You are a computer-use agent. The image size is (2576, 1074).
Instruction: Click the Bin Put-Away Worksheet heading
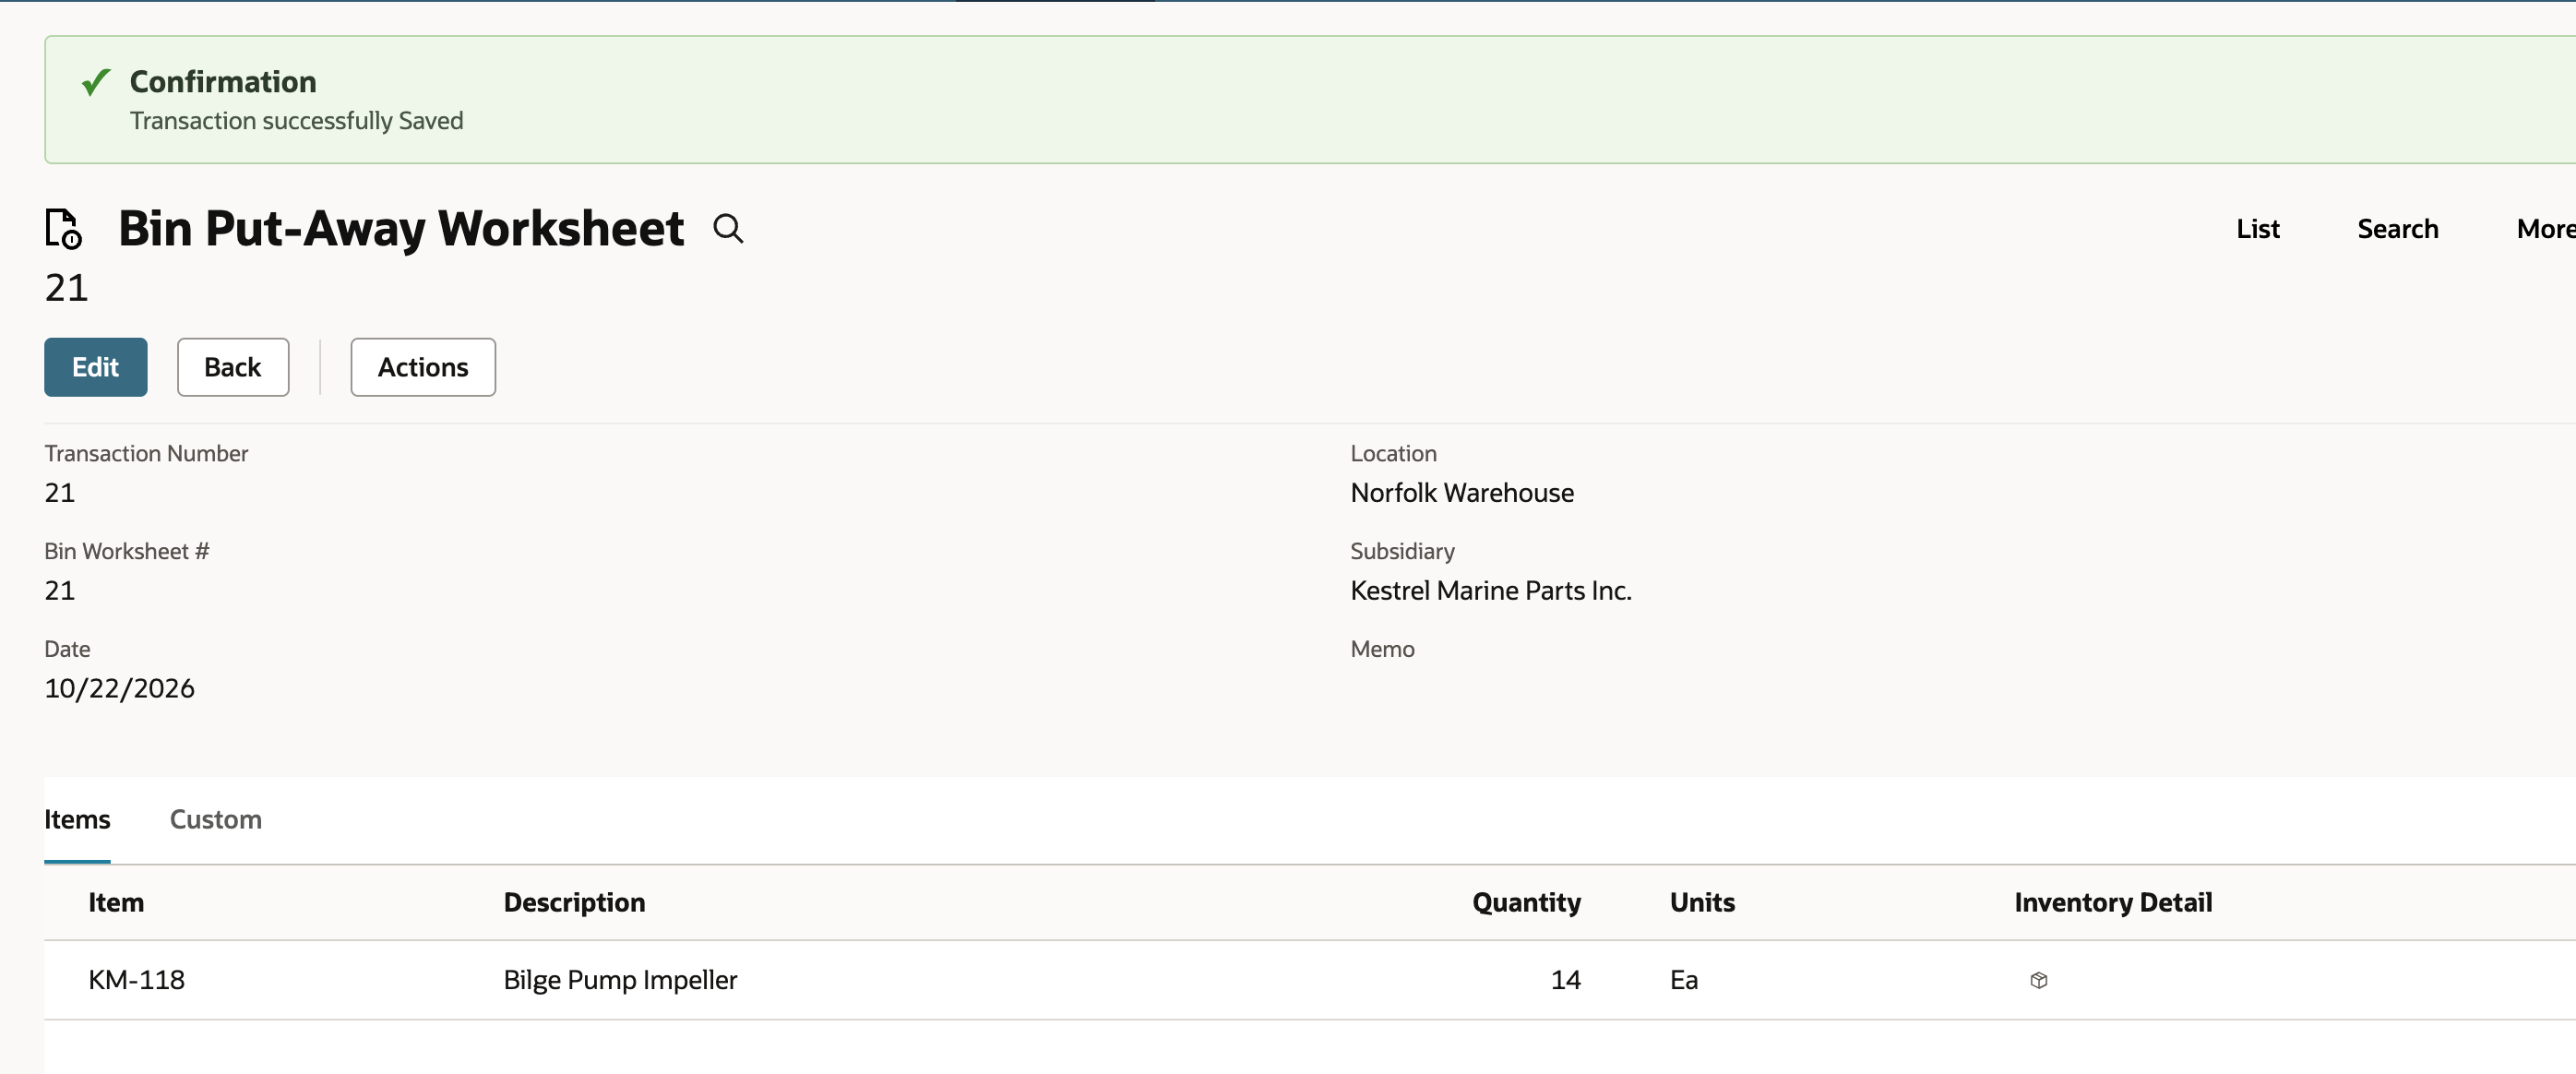[x=401, y=229]
